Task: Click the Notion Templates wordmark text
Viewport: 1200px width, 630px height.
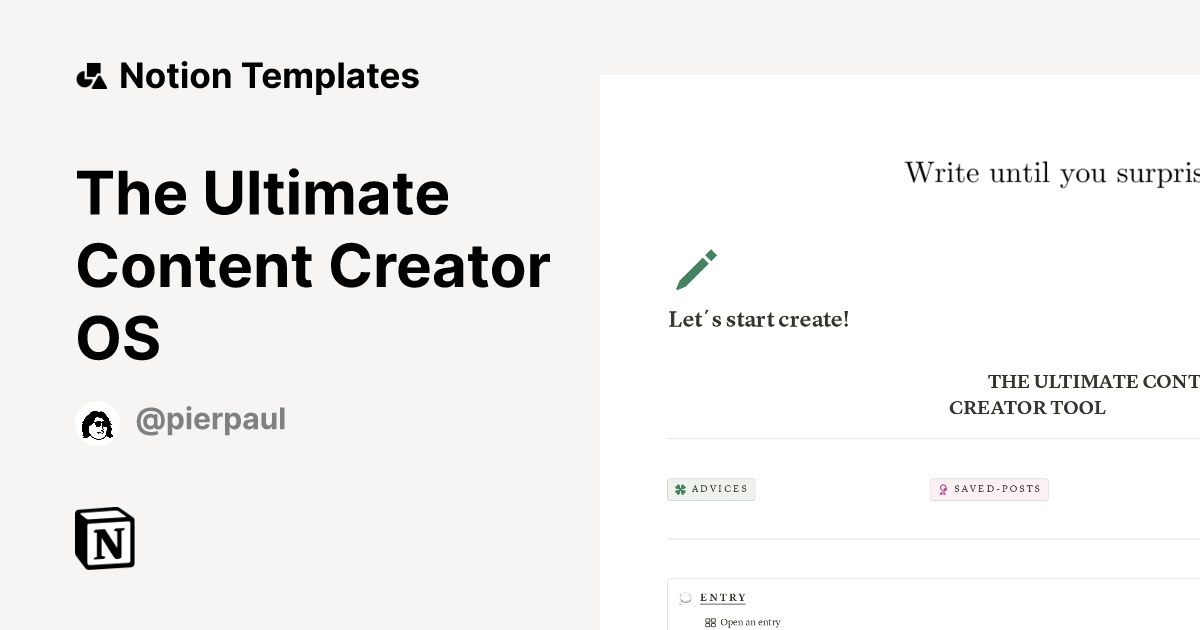Action: tap(269, 75)
